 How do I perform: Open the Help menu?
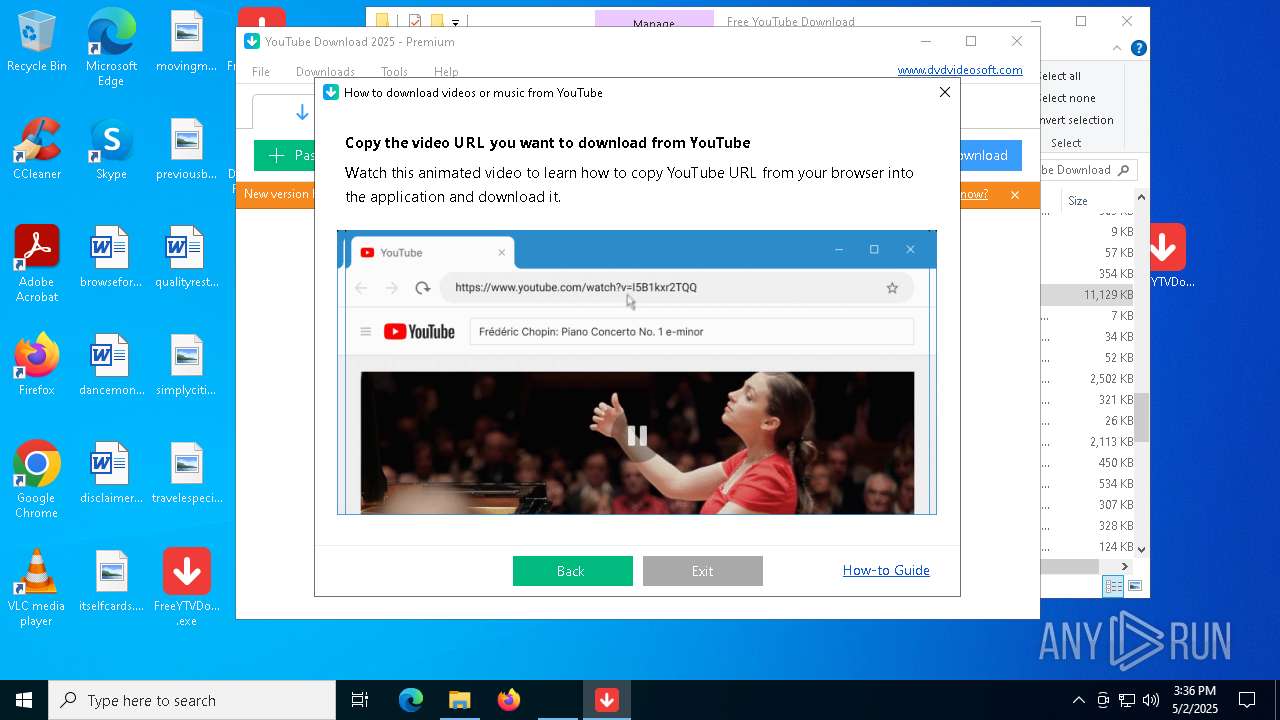coord(446,72)
